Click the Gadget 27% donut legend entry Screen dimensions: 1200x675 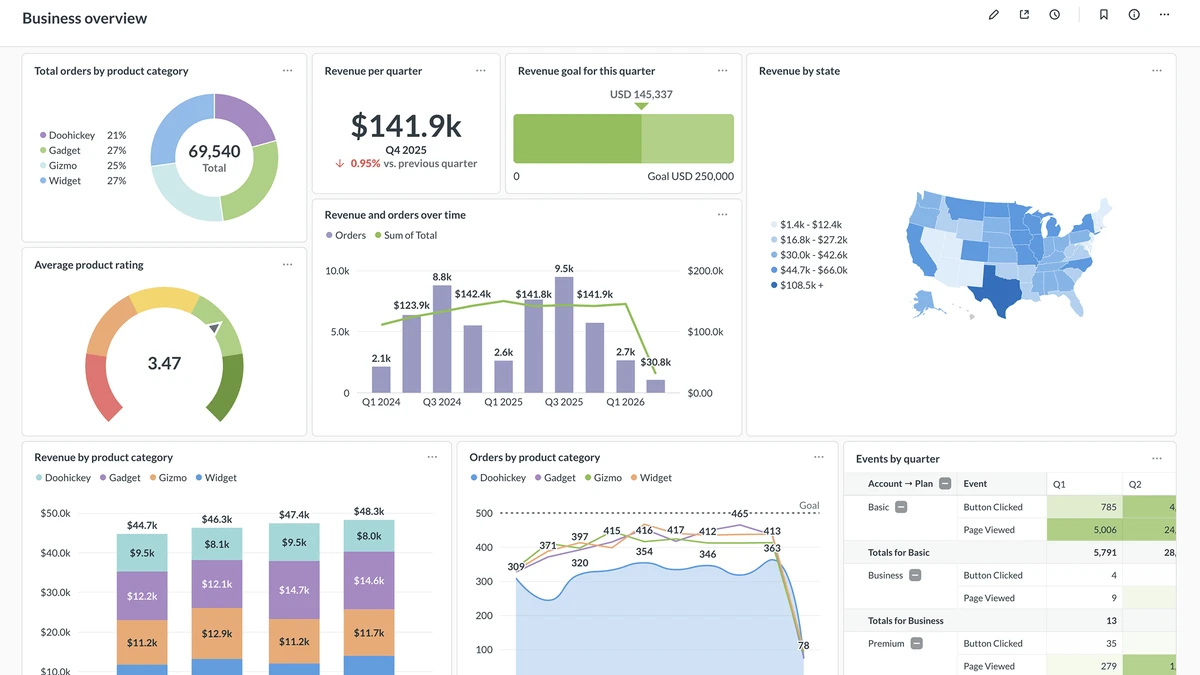pyautogui.click(x=83, y=150)
